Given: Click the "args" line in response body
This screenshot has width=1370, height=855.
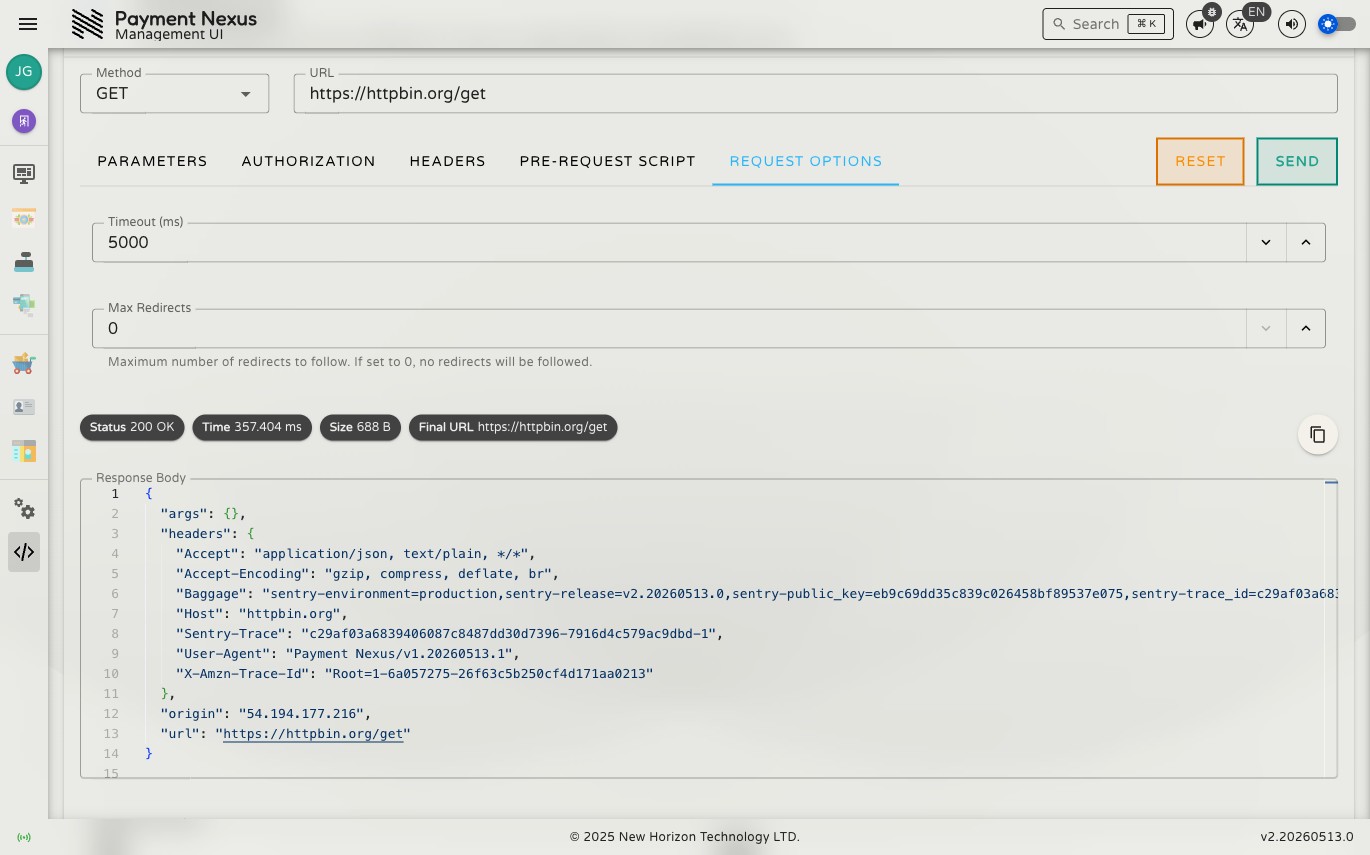Looking at the screenshot, I should point(203,514).
